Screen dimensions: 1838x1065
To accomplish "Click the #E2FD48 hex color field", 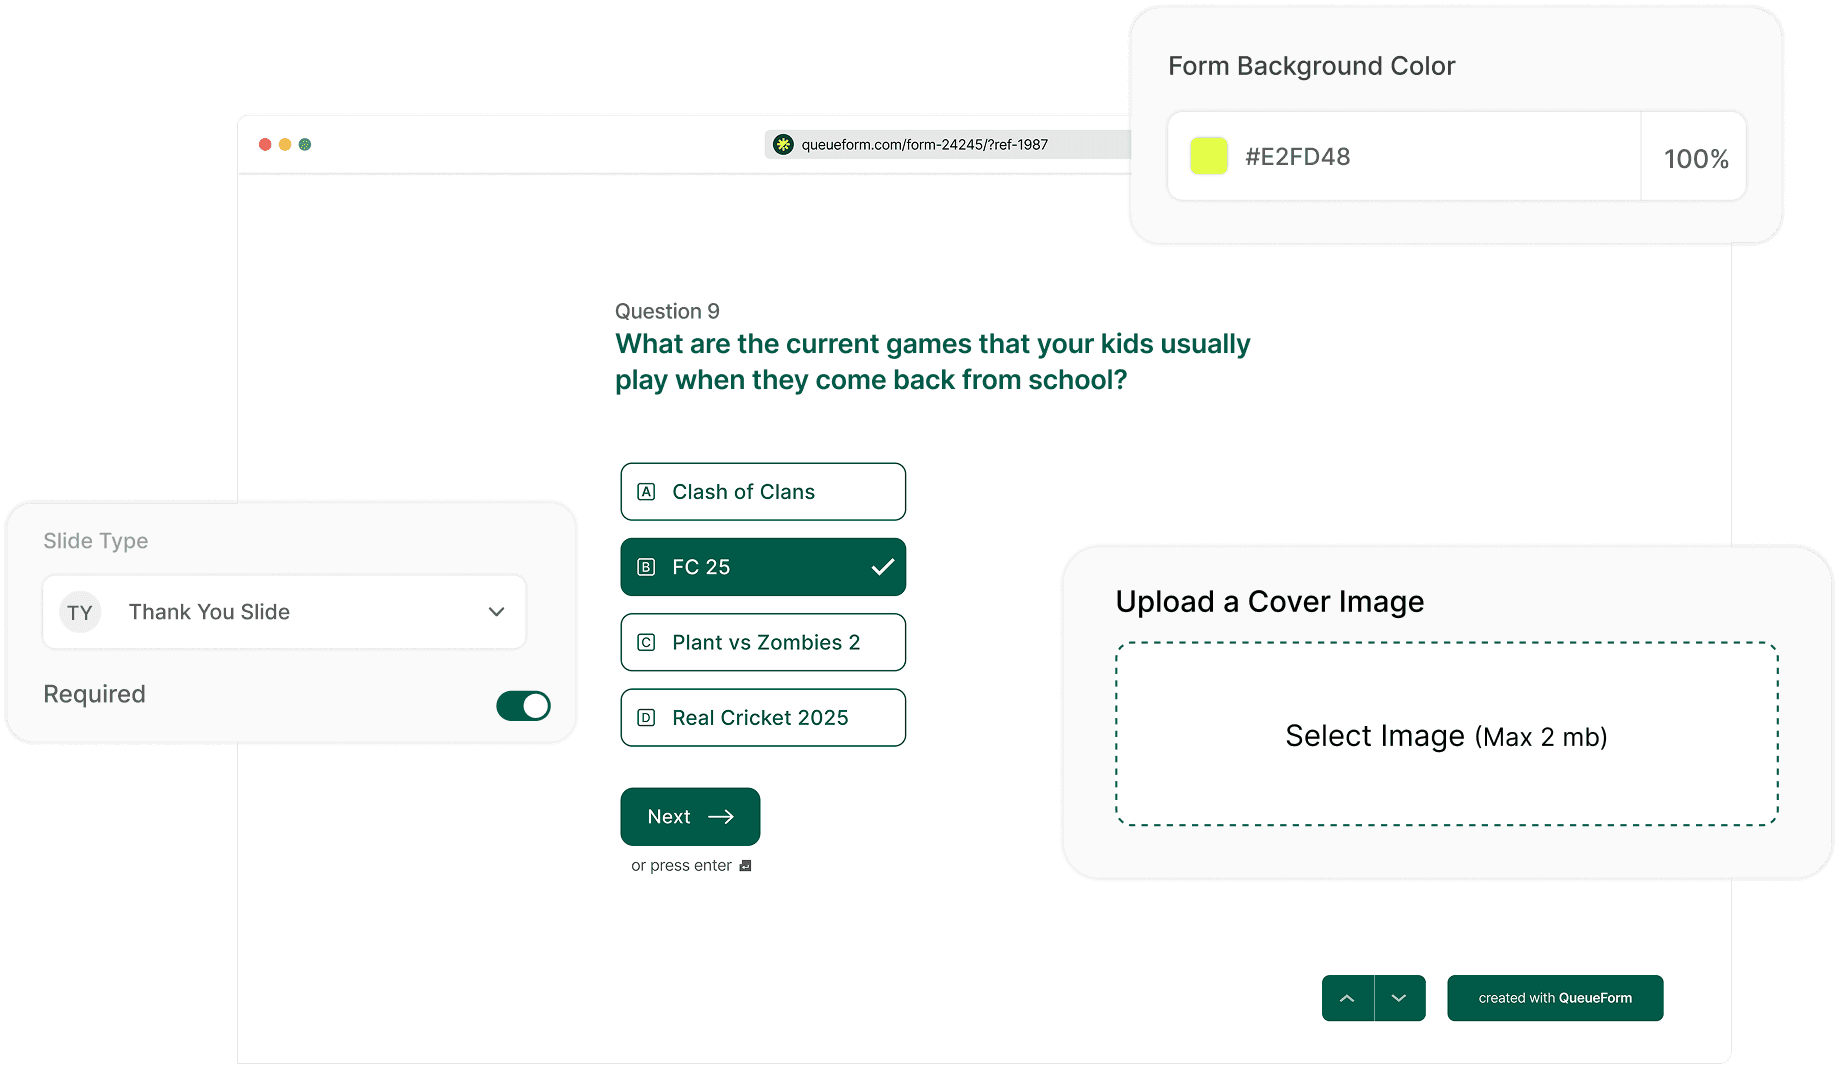I will 1404,156.
